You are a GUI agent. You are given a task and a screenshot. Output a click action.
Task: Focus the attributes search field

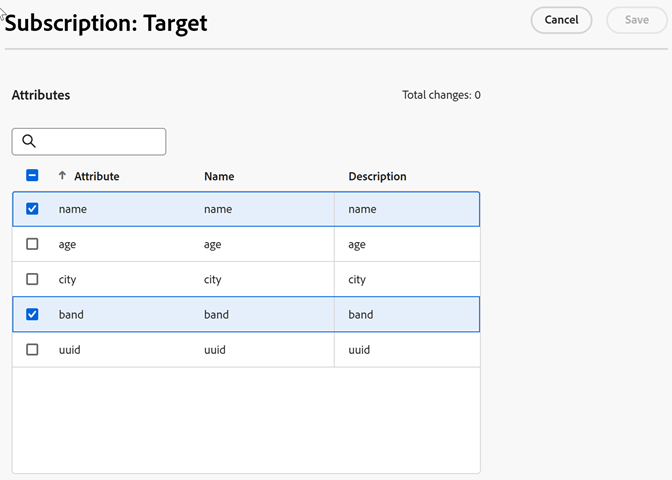100,141
